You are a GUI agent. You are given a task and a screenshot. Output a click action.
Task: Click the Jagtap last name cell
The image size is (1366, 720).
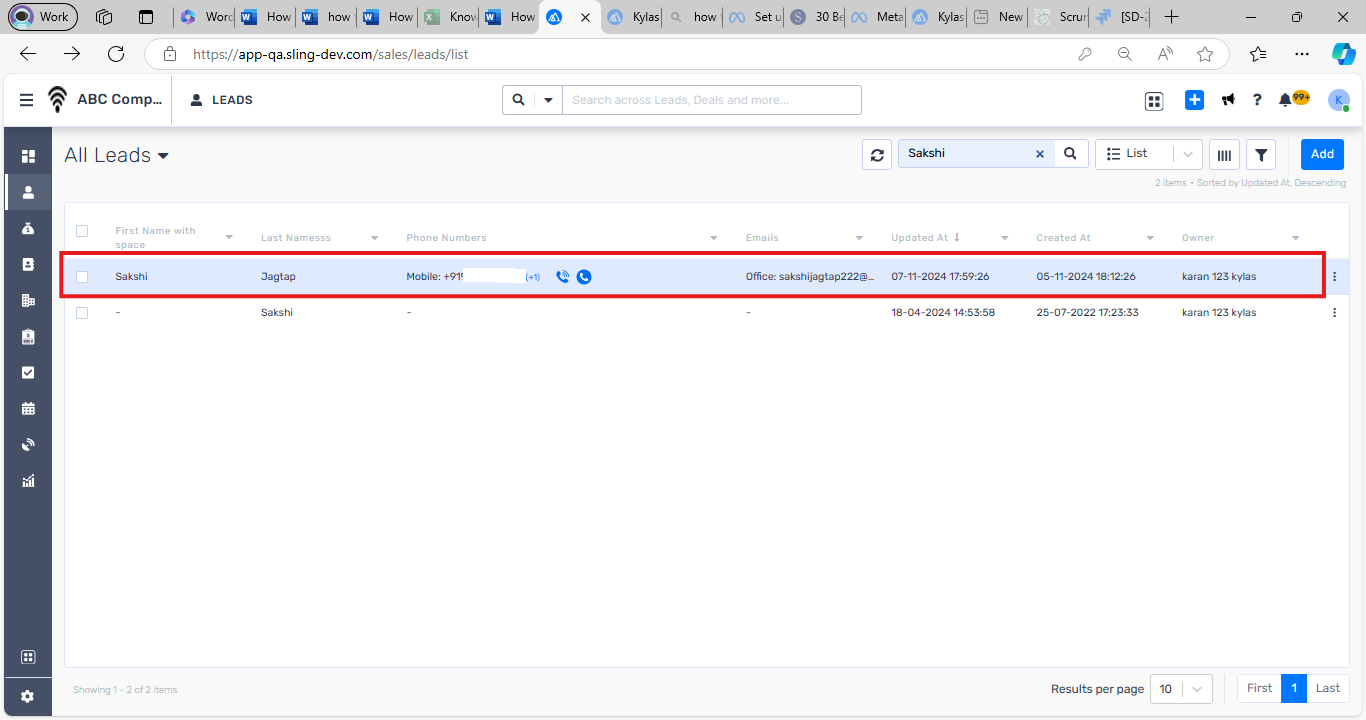(278, 277)
